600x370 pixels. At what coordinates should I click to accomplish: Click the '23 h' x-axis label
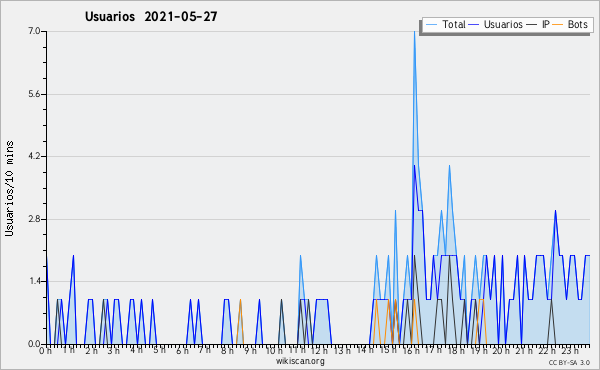point(570,350)
